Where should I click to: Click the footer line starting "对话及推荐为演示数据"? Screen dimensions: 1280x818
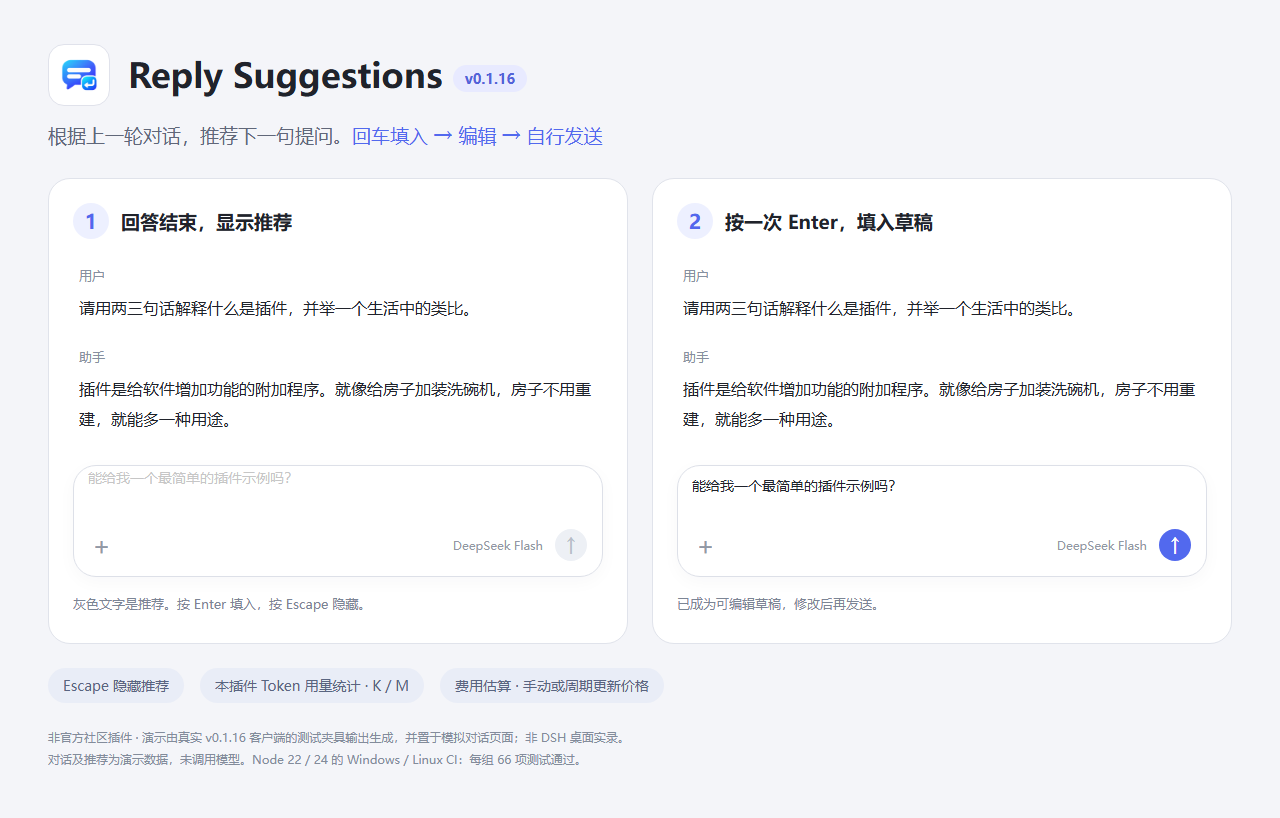coord(316,760)
